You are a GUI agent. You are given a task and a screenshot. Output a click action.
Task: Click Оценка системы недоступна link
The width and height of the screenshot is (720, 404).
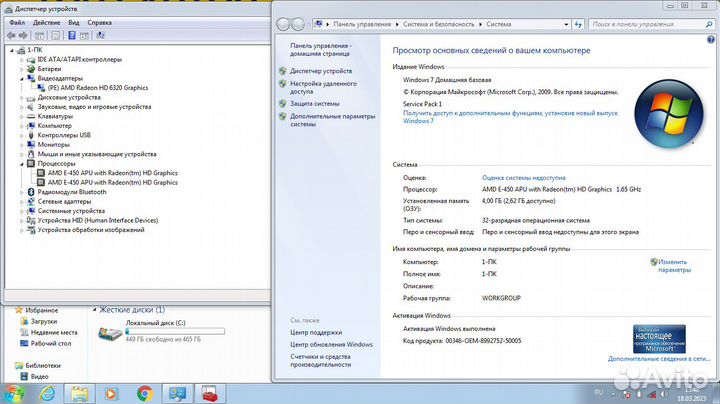point(523,178)
